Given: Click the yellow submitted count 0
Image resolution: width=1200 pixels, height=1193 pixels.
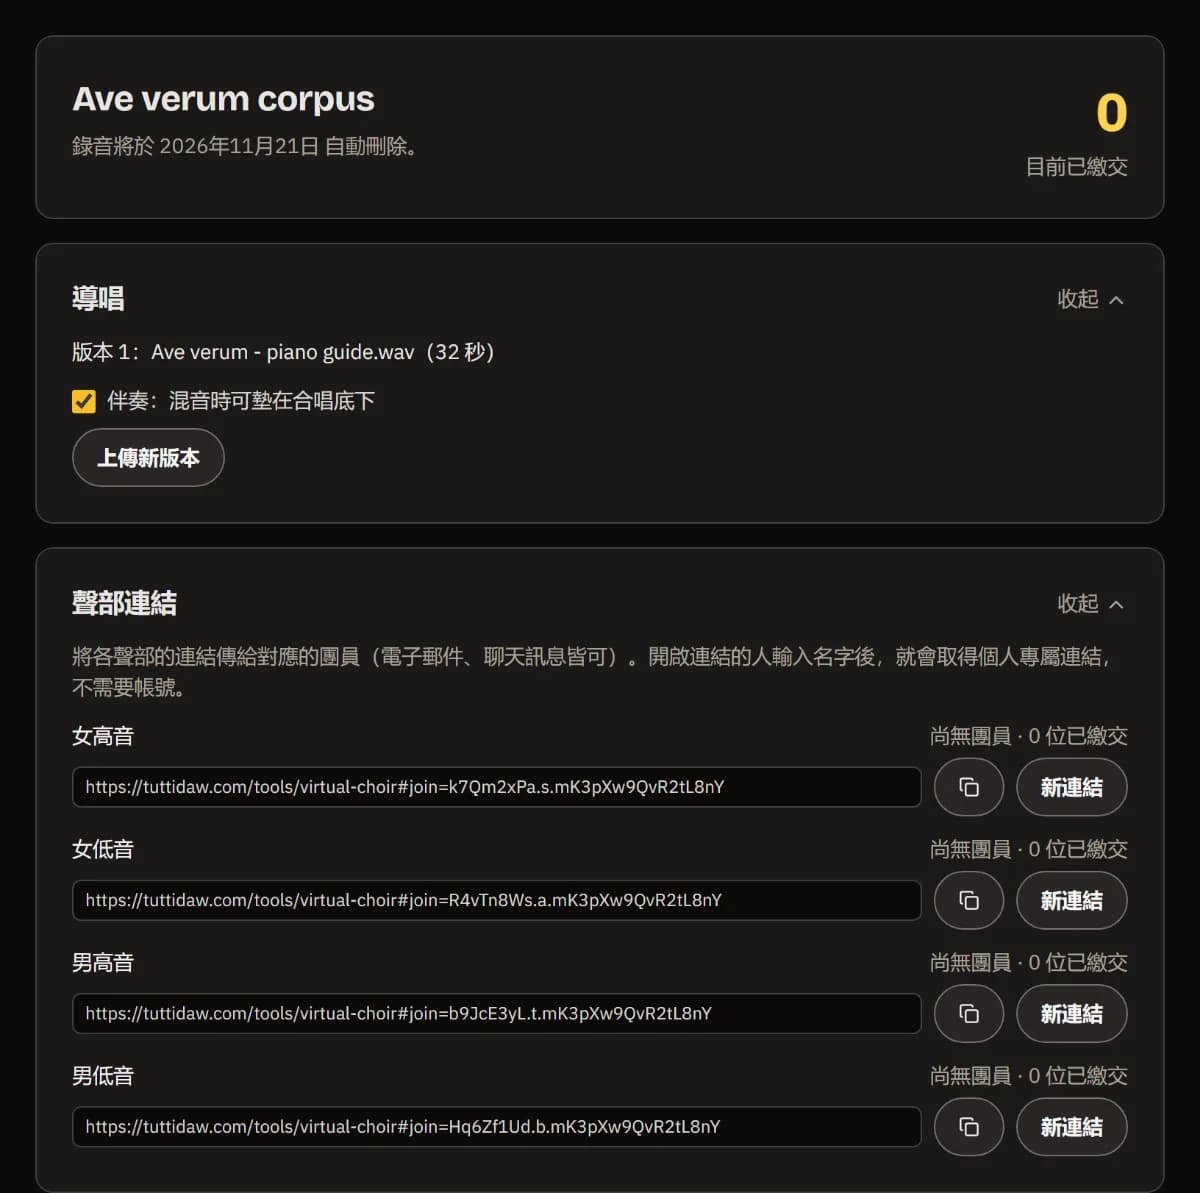Looking at the screenshot, I should [x=1111, y=113].
